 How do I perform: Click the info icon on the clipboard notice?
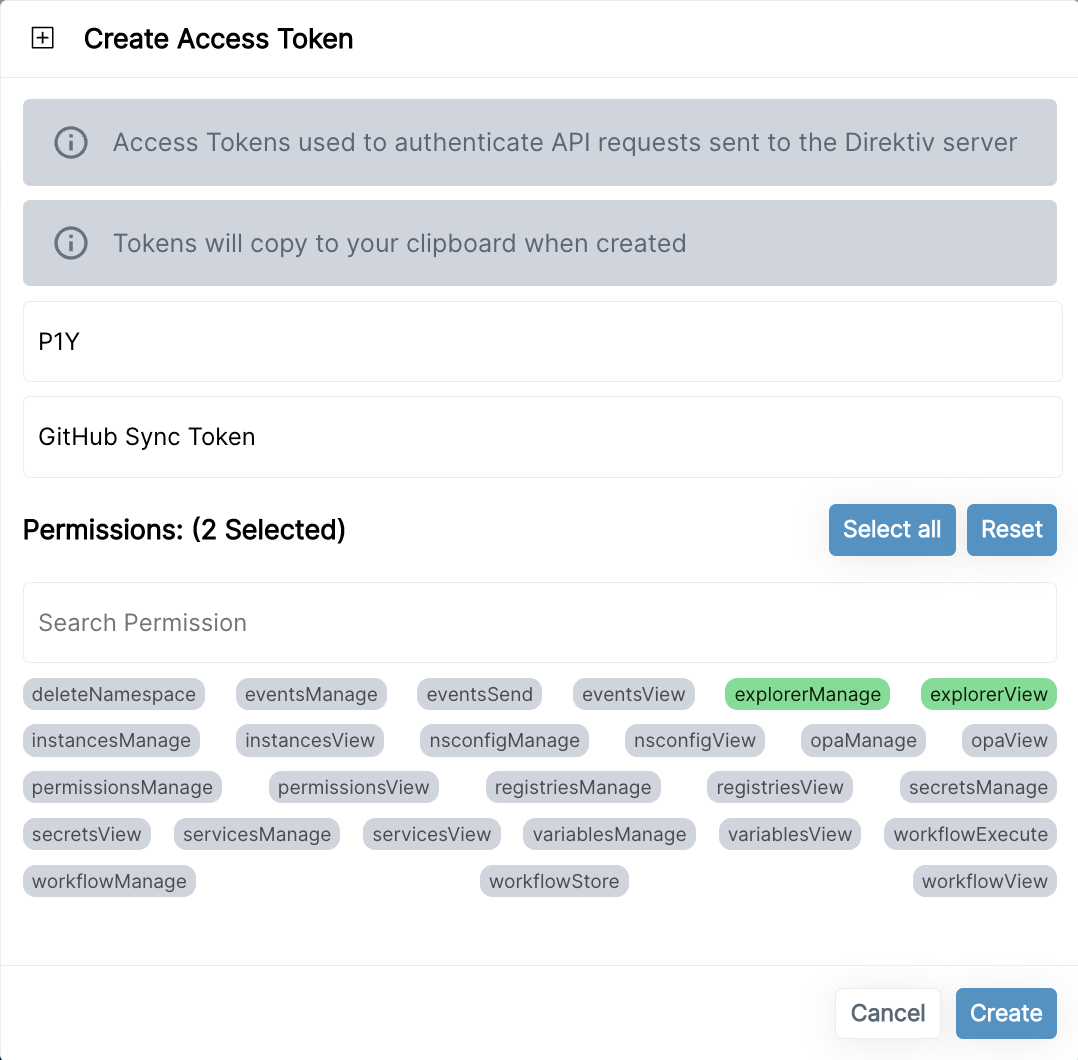pyautogui.click(x=71, y=243)
